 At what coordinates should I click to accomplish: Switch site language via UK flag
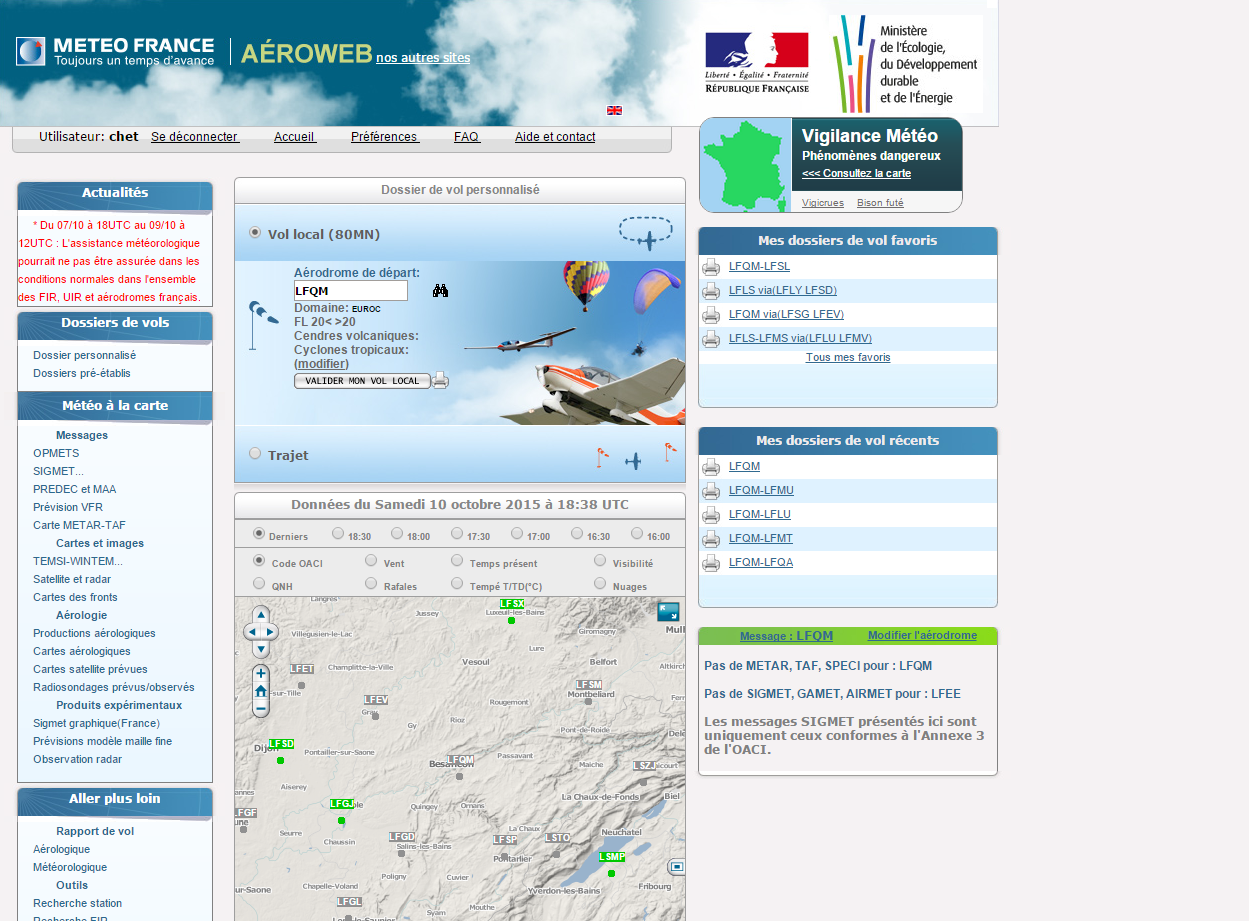(x=614, y=110)
